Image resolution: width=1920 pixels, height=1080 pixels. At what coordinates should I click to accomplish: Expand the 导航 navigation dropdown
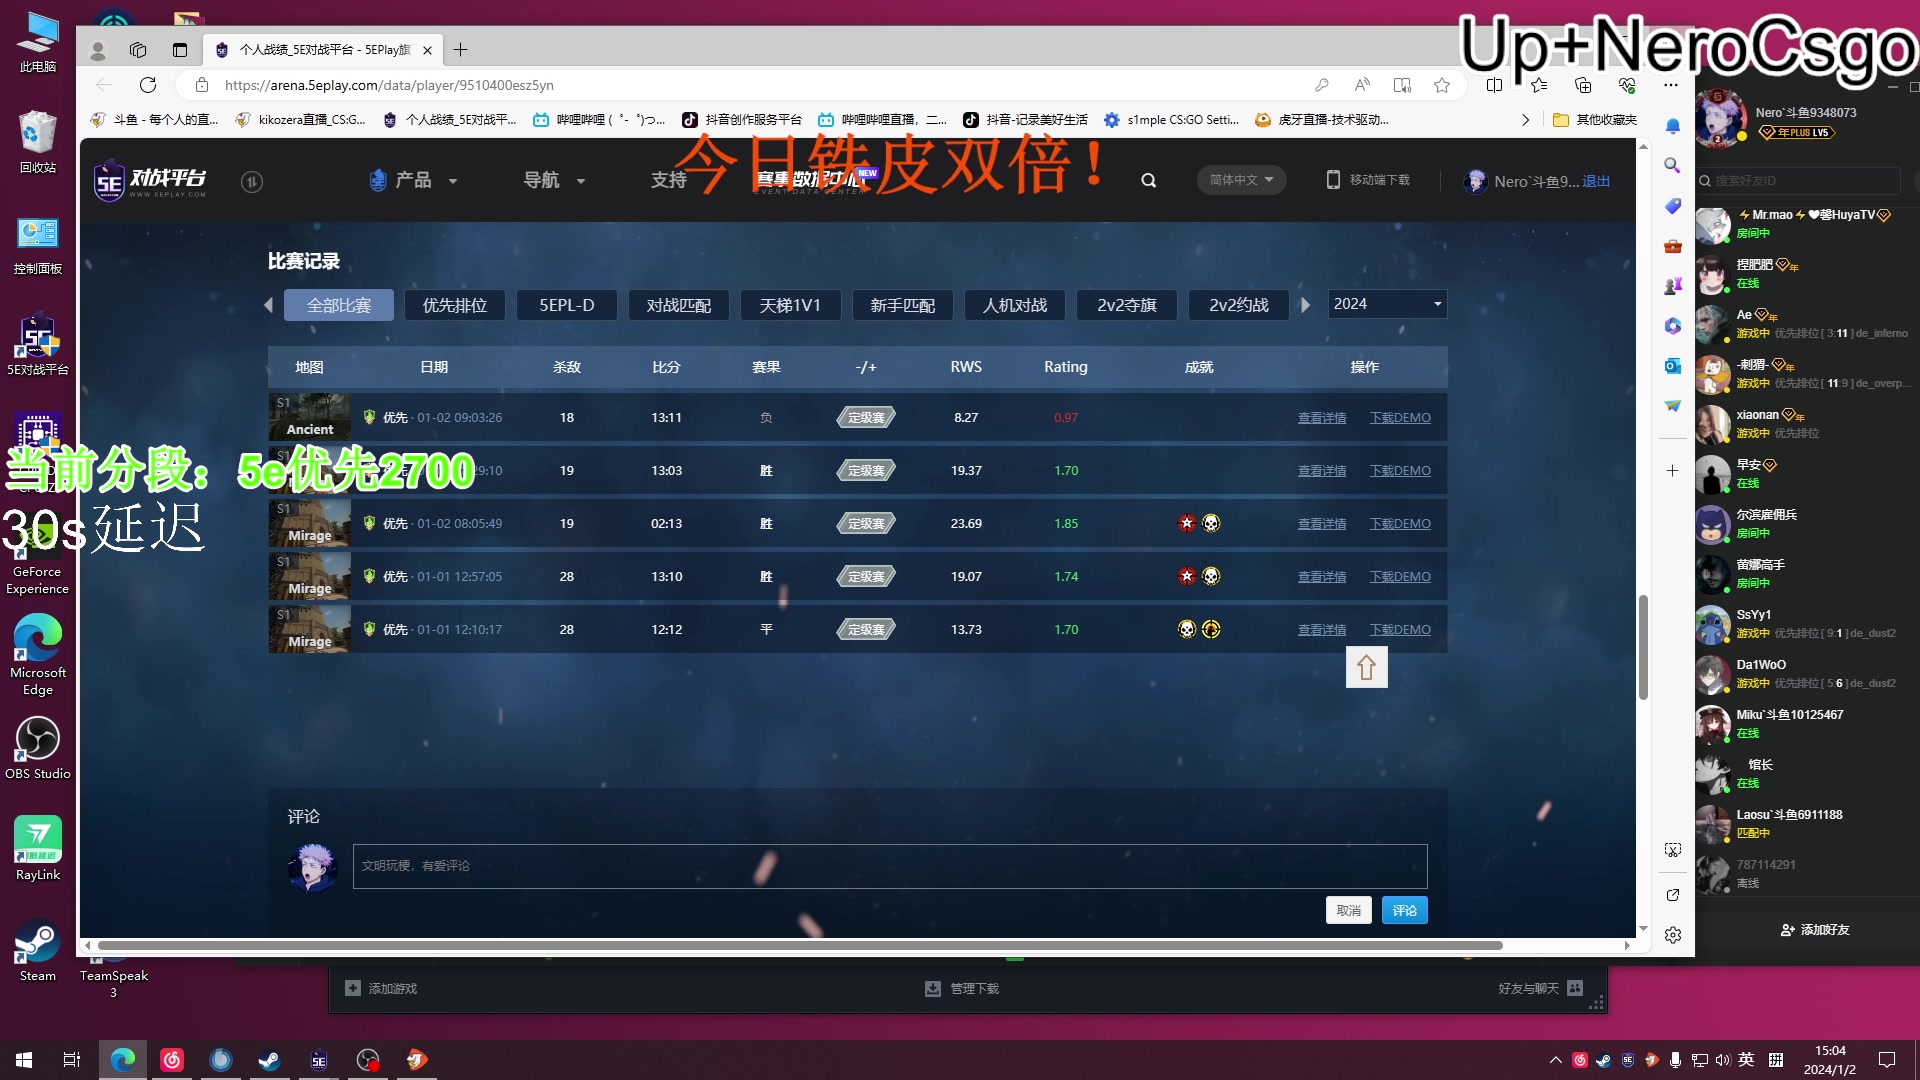click(x=554, y=180)
